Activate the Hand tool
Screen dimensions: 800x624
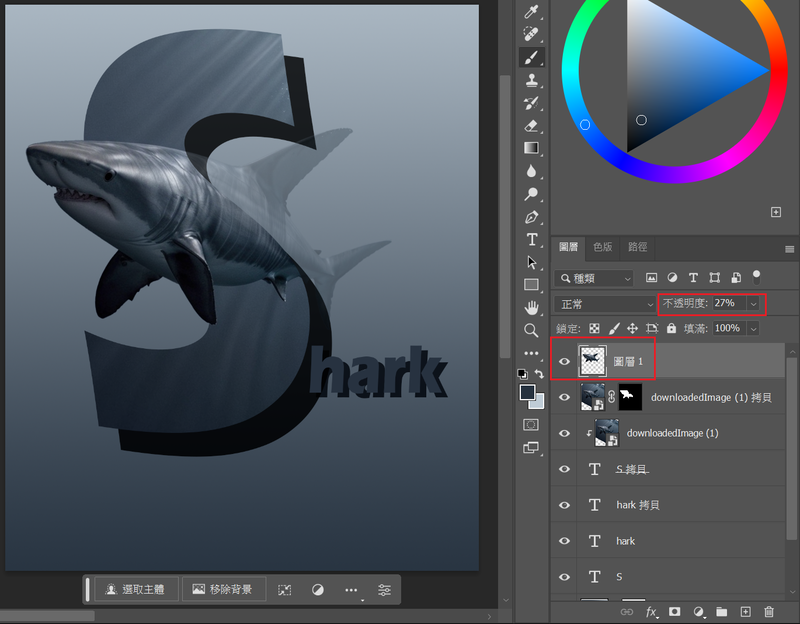tap(532, 307)
